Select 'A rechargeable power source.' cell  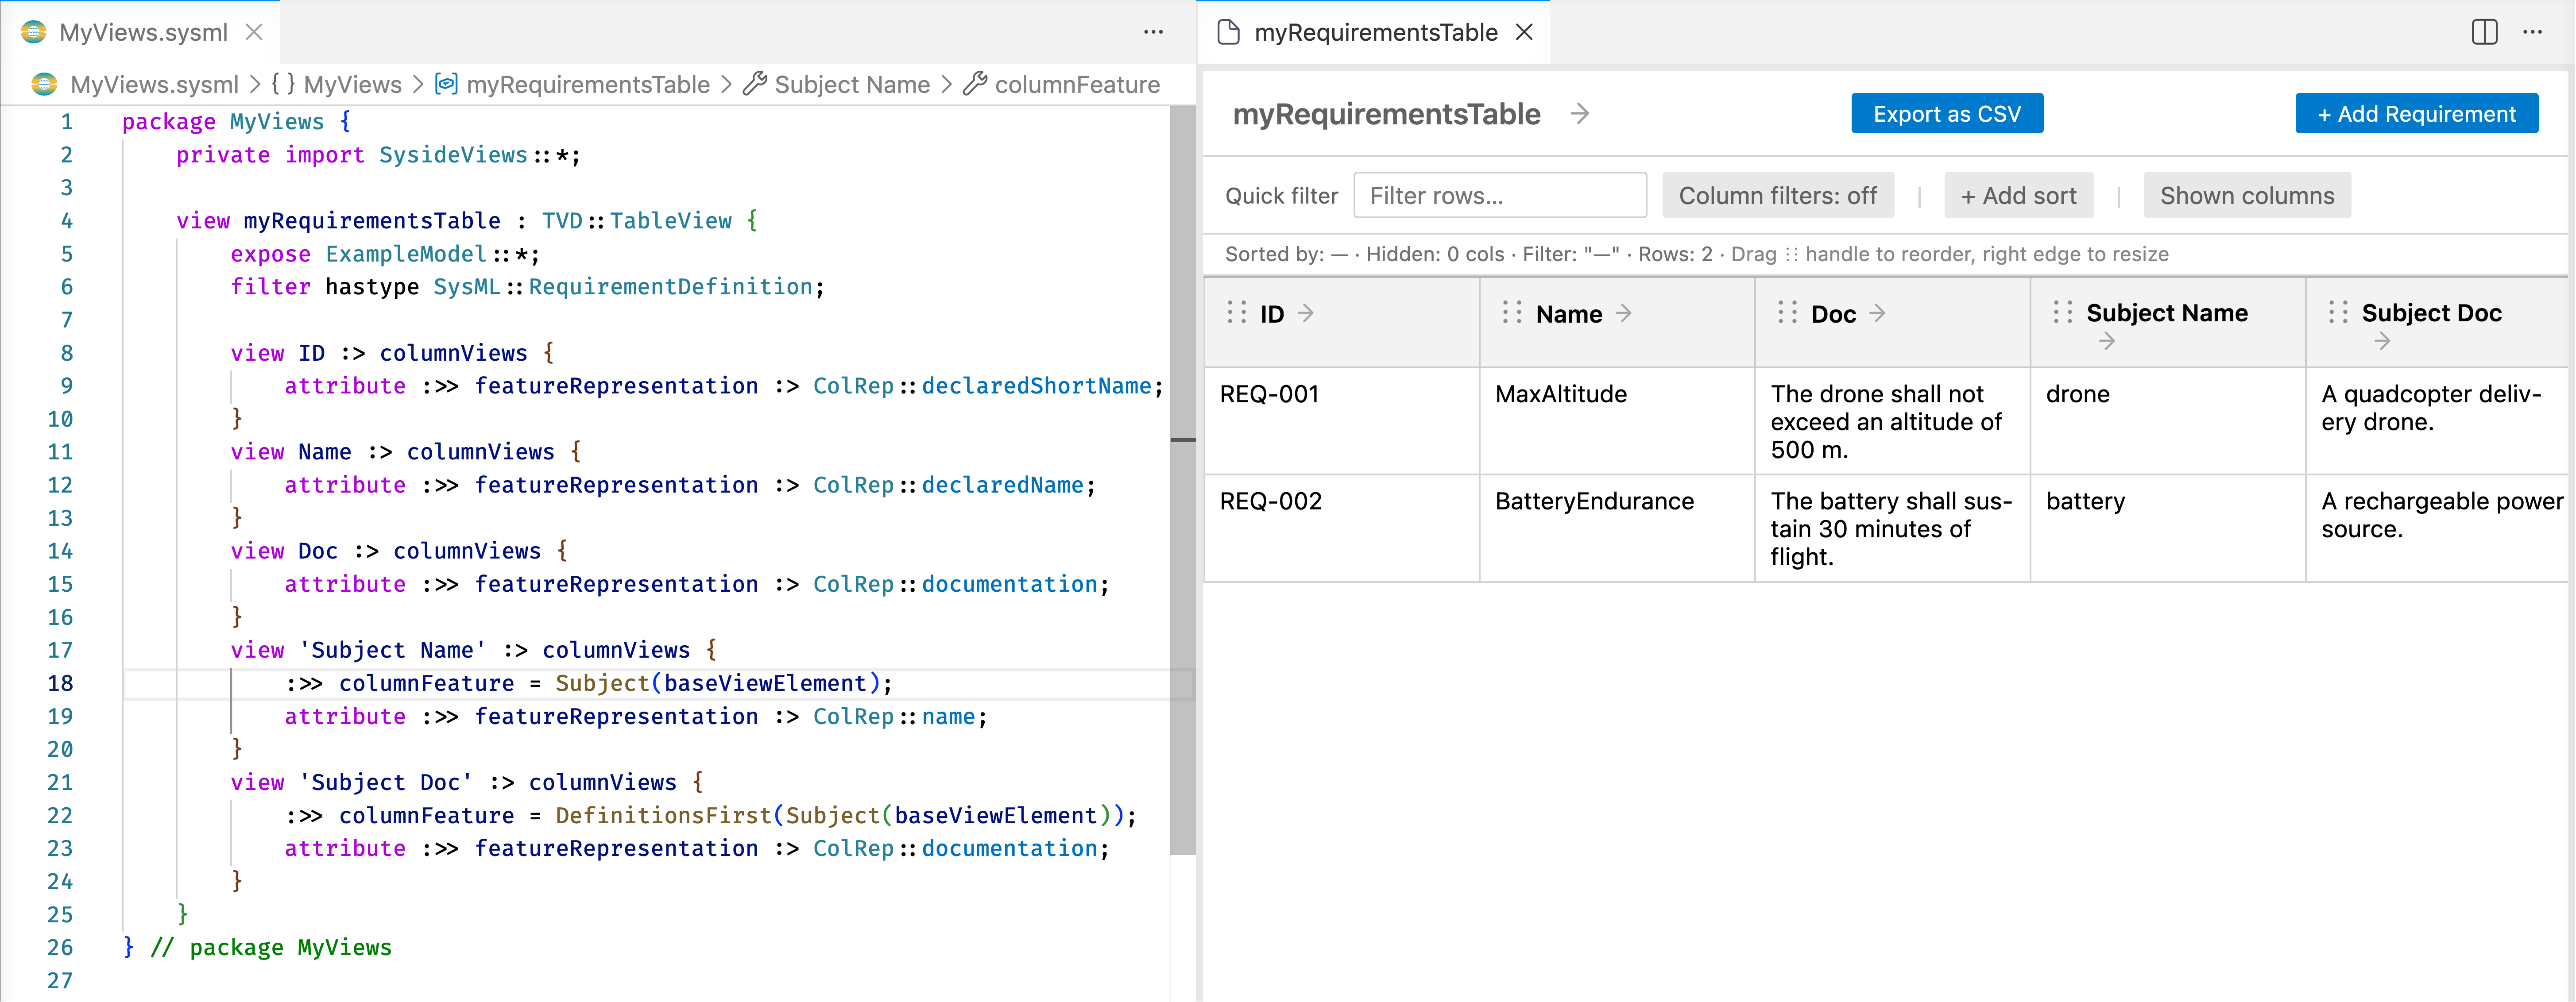coord(2437,528)
